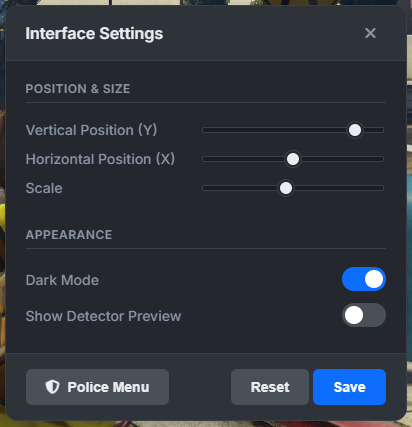Click the shield icon in Police Menu

52,387
